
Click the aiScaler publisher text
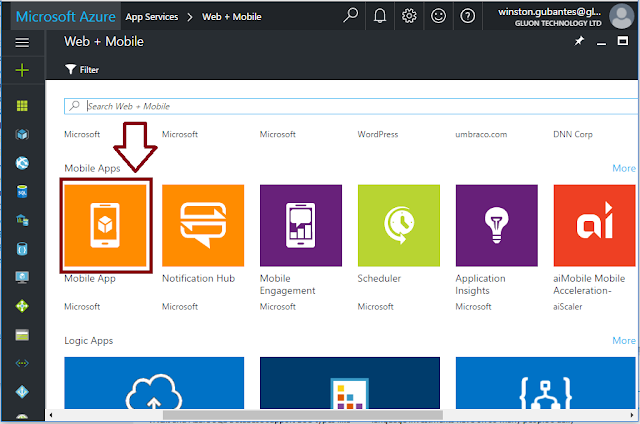pos(567,306)
